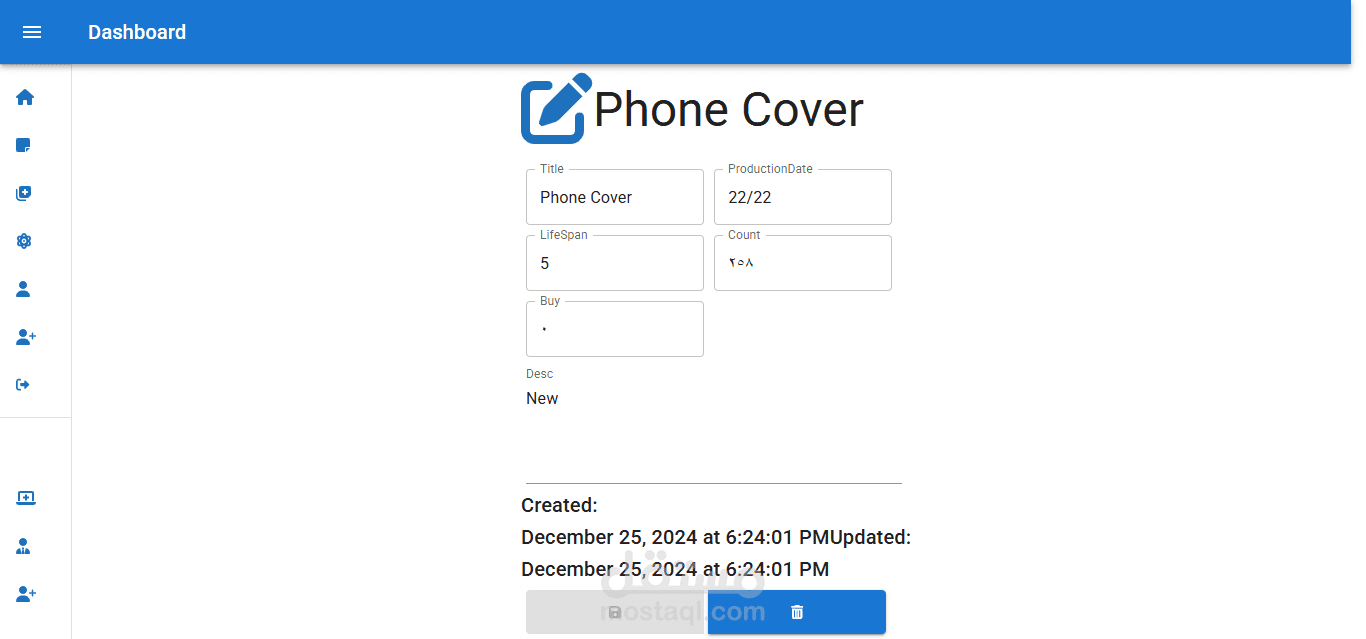Click the upper add-user icon in sidebar
Viewport: 1366px width, 639px height.
(26, 337)
